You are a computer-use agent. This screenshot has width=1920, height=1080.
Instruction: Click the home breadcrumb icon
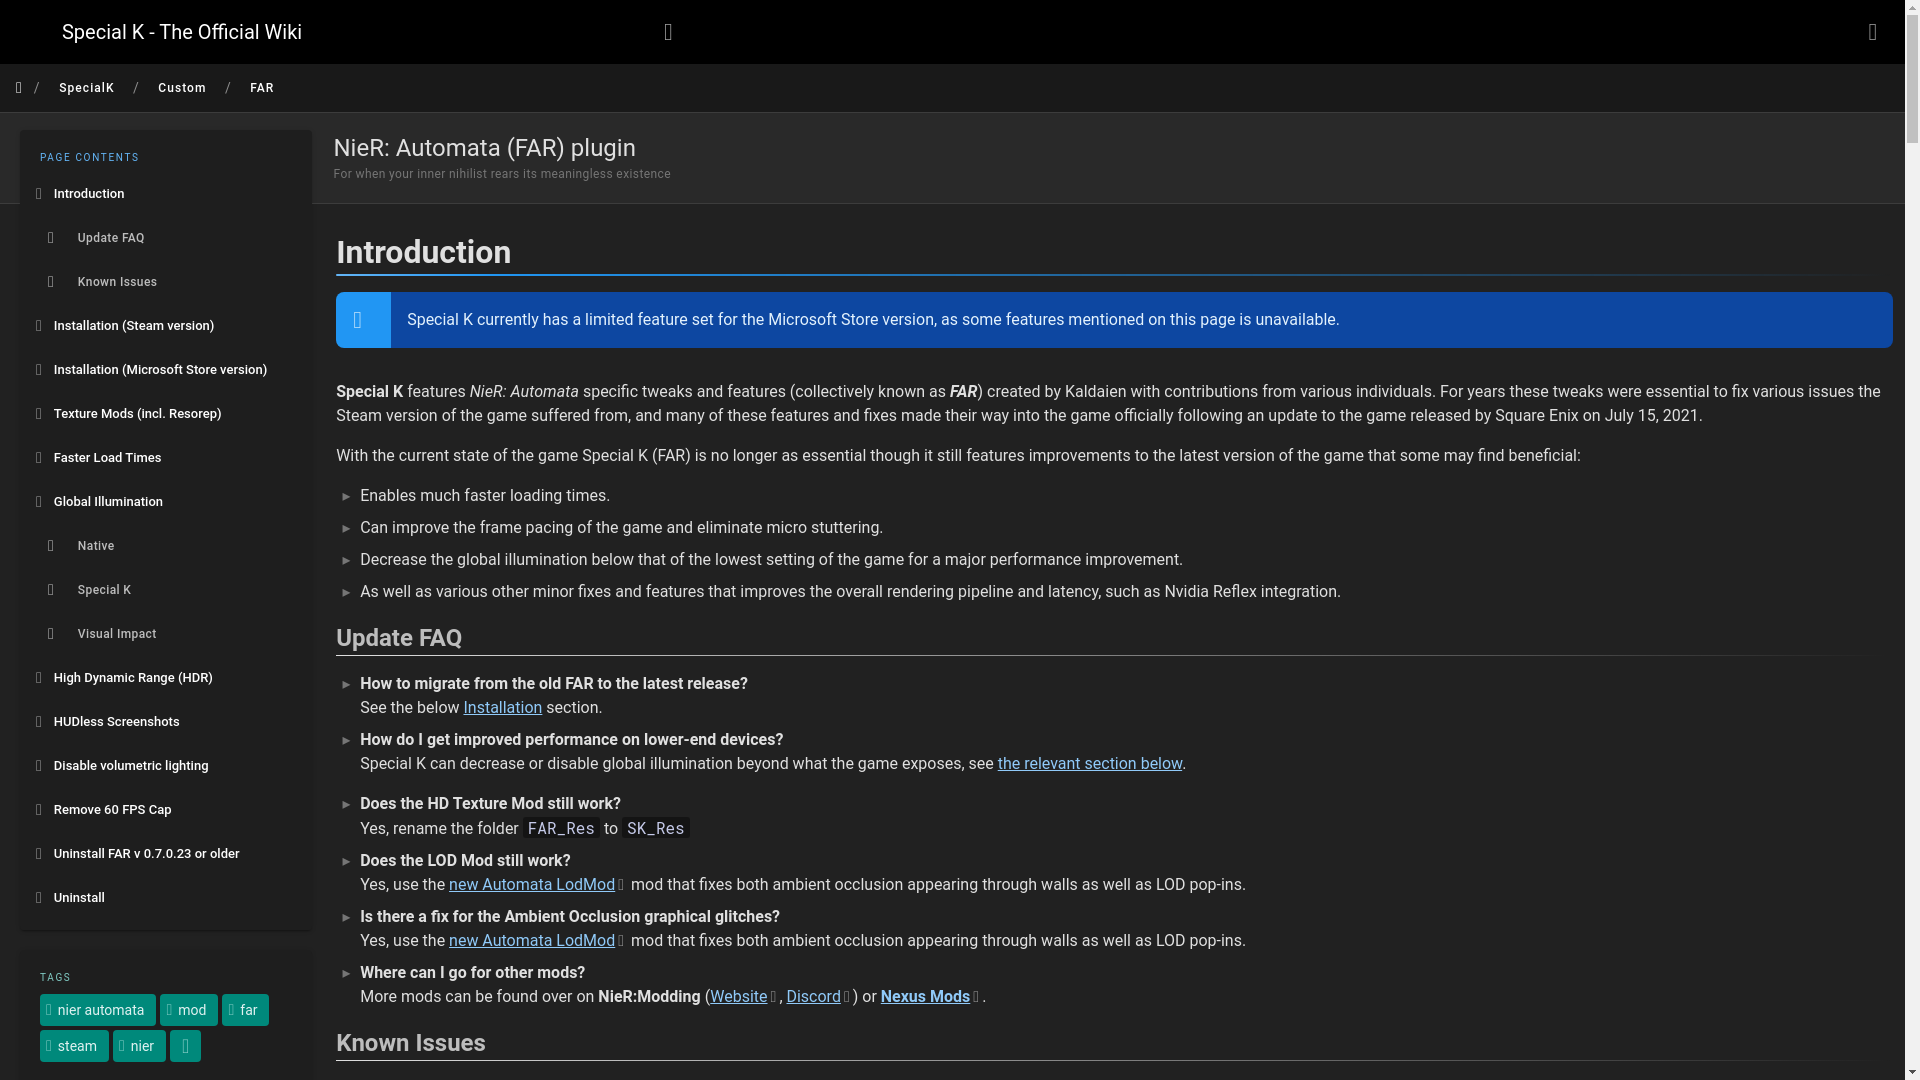click(19, 88)
